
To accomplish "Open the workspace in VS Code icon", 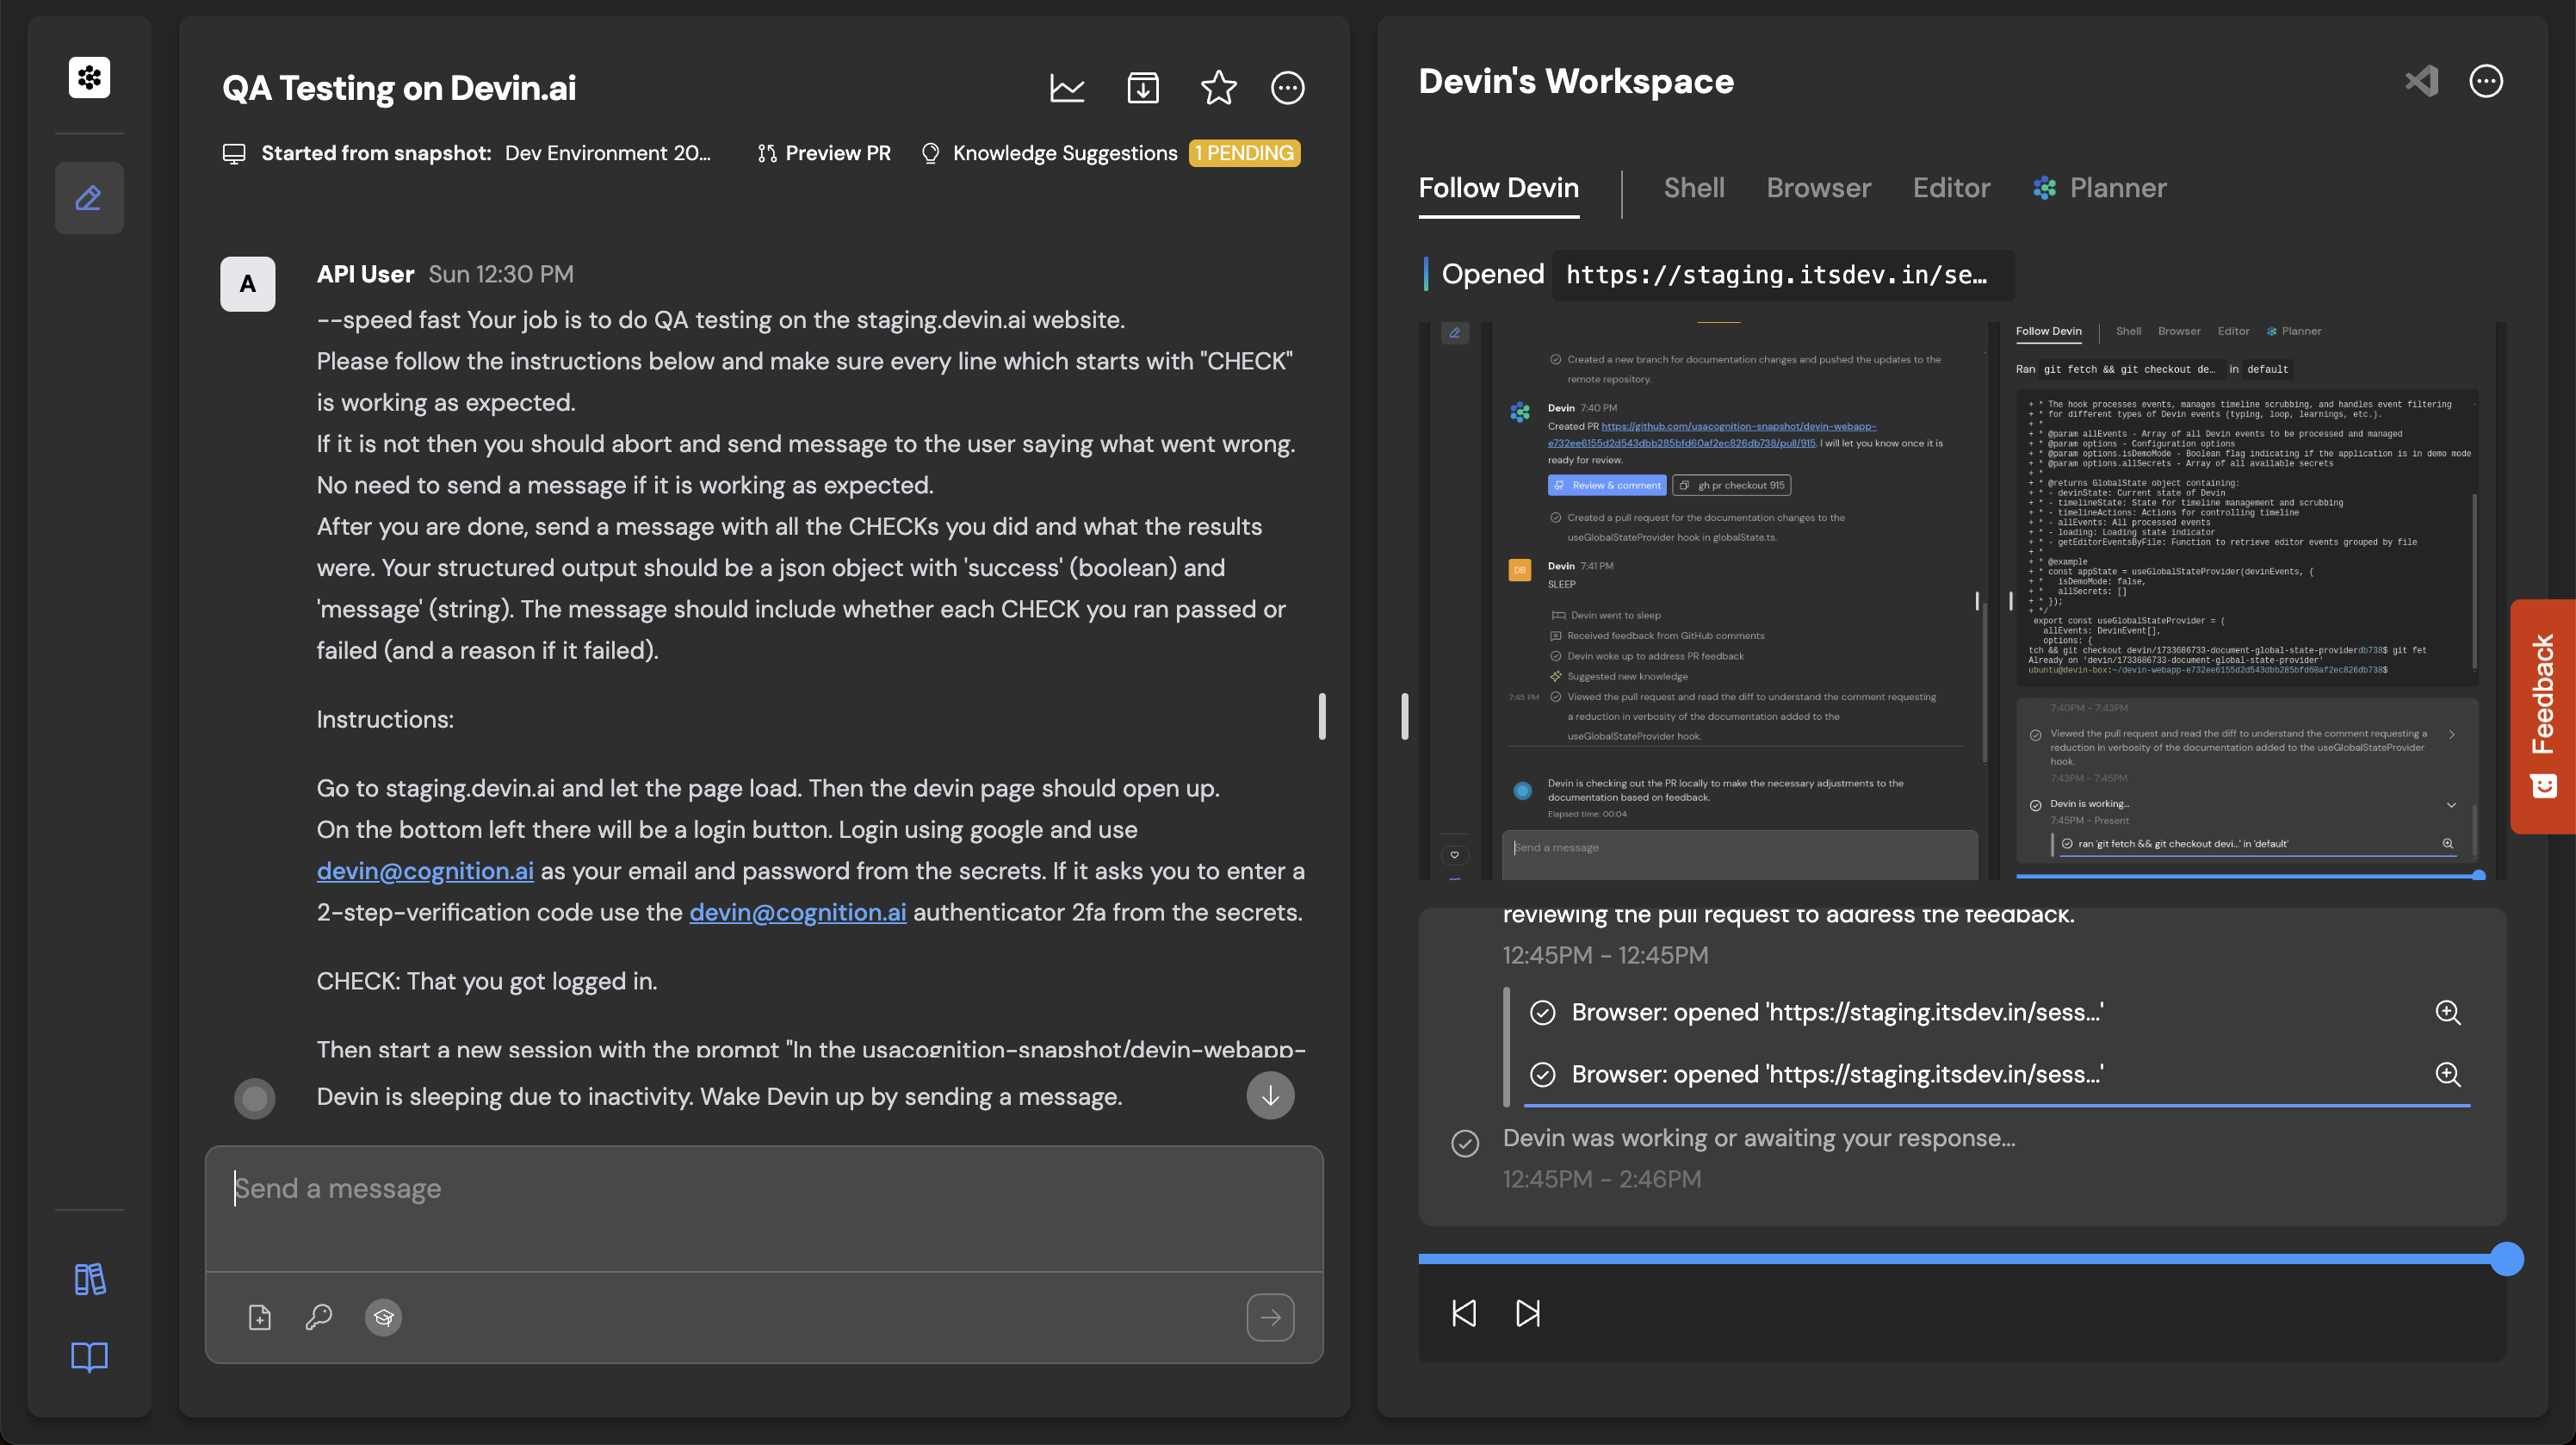I will (x=2421, y=81).
